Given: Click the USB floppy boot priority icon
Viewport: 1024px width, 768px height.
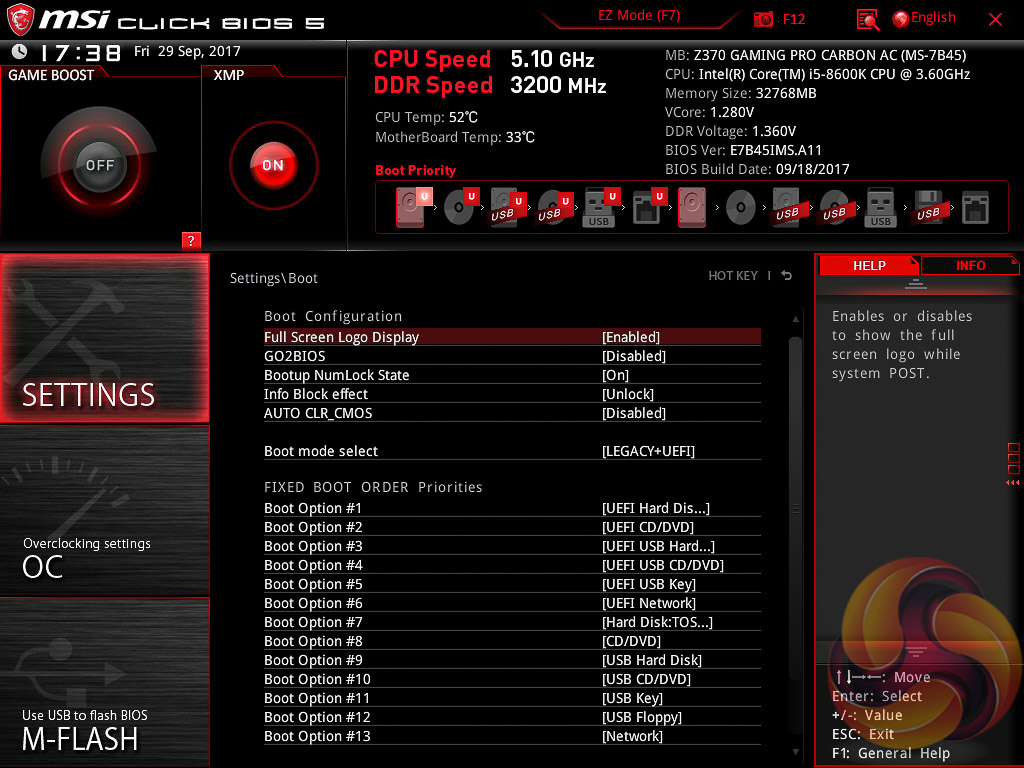Looking at the screenshot, I should tap(927, 208).
